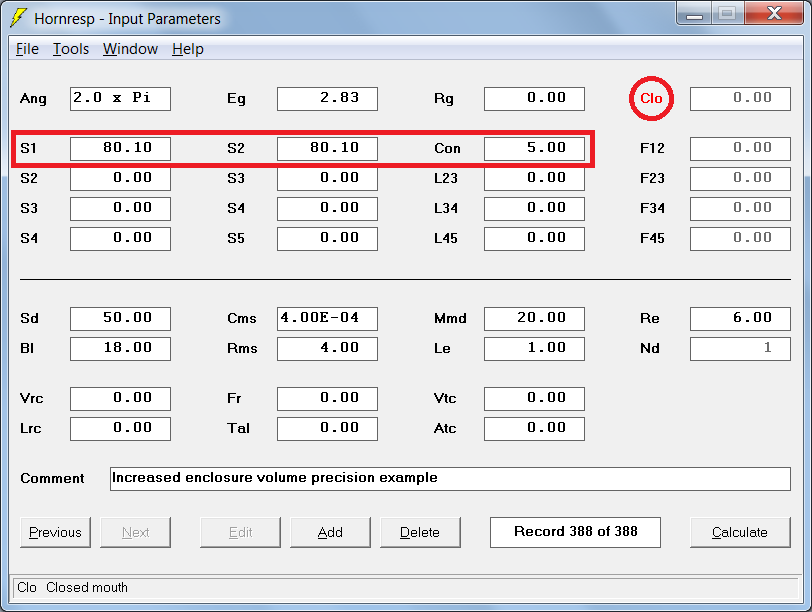812x612 pixels.
Task: Click the S5 input field
Action: coord(327,239)
